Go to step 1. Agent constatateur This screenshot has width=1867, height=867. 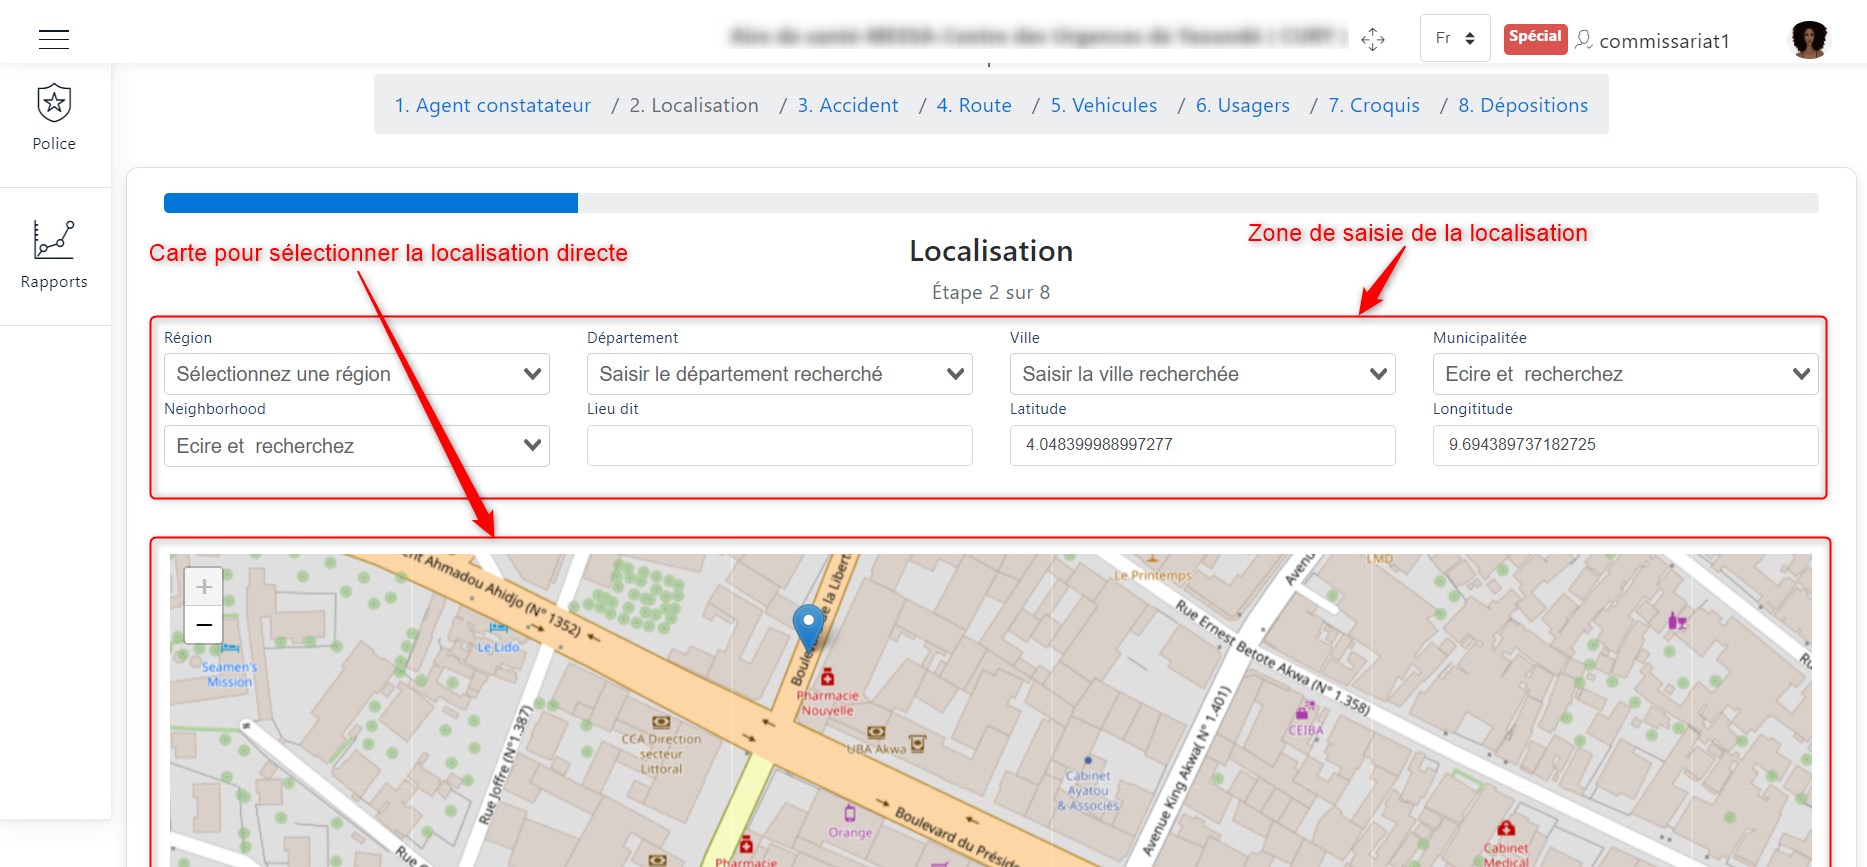coord(492,105)
